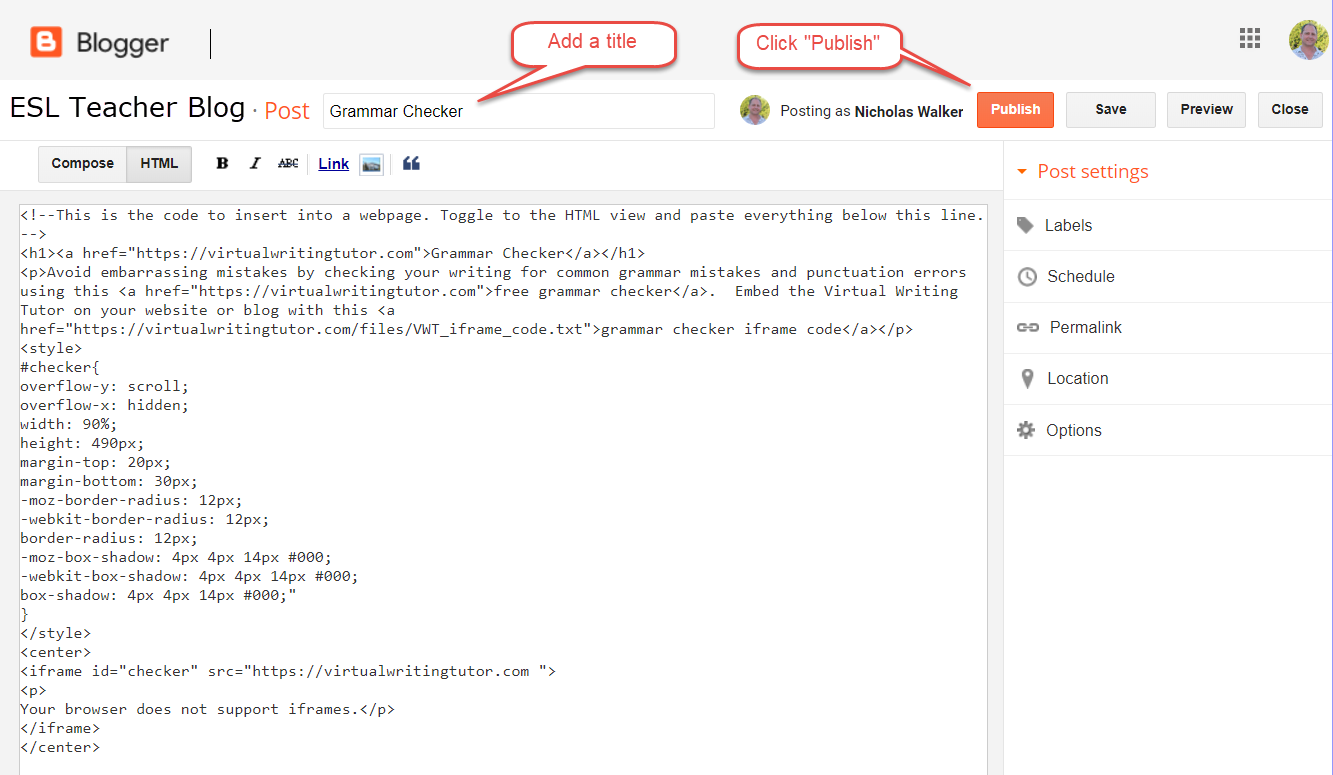Click inside the HTML code editor
Screen dimensions: 1333x775
point(503,490)
